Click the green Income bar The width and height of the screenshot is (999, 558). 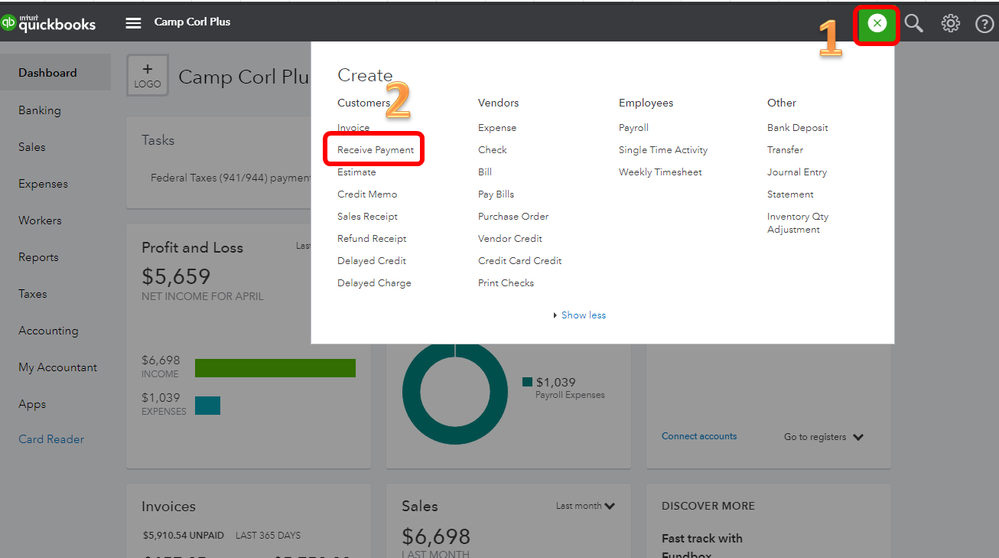pyautogui.click(x=275, y=368)
